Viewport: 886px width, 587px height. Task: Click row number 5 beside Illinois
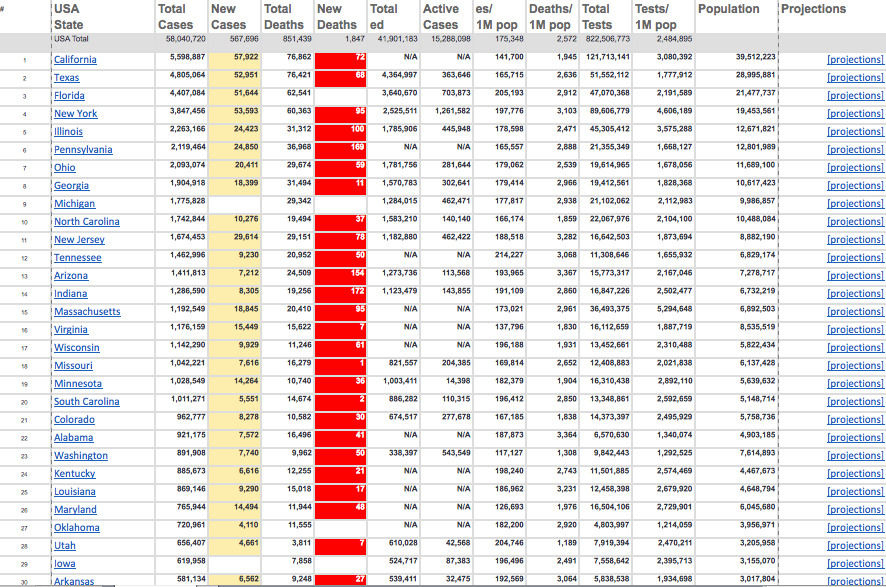coord(23,131)
